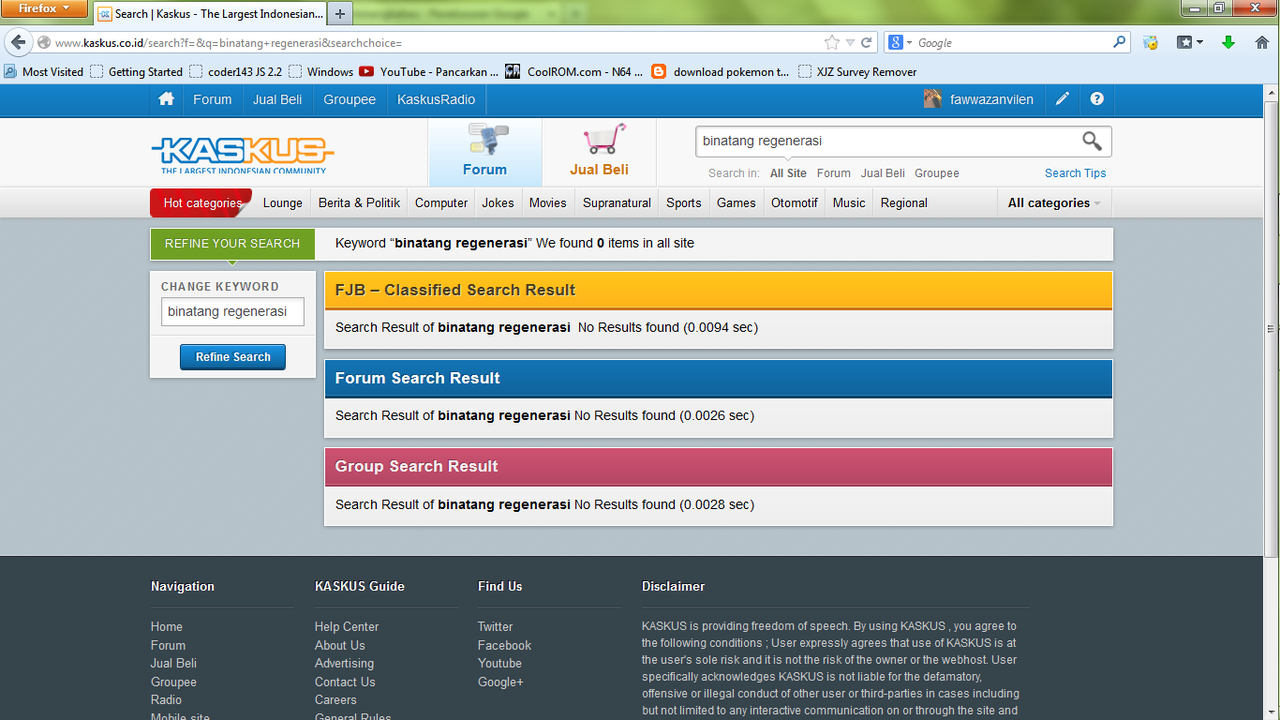Expand All categories dropdown

pos(1054,203)
